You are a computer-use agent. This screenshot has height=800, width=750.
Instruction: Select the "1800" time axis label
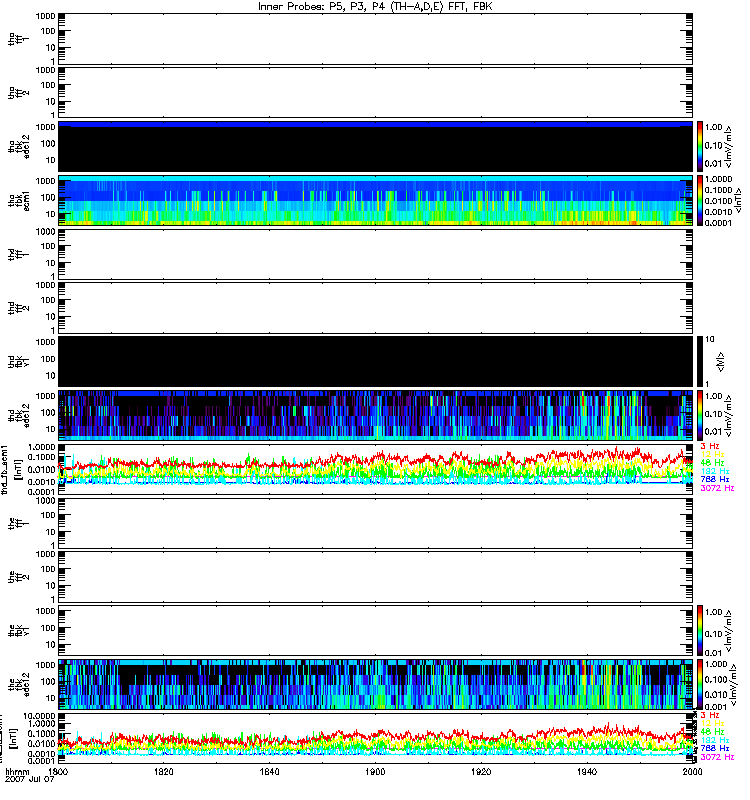point(58,771)
